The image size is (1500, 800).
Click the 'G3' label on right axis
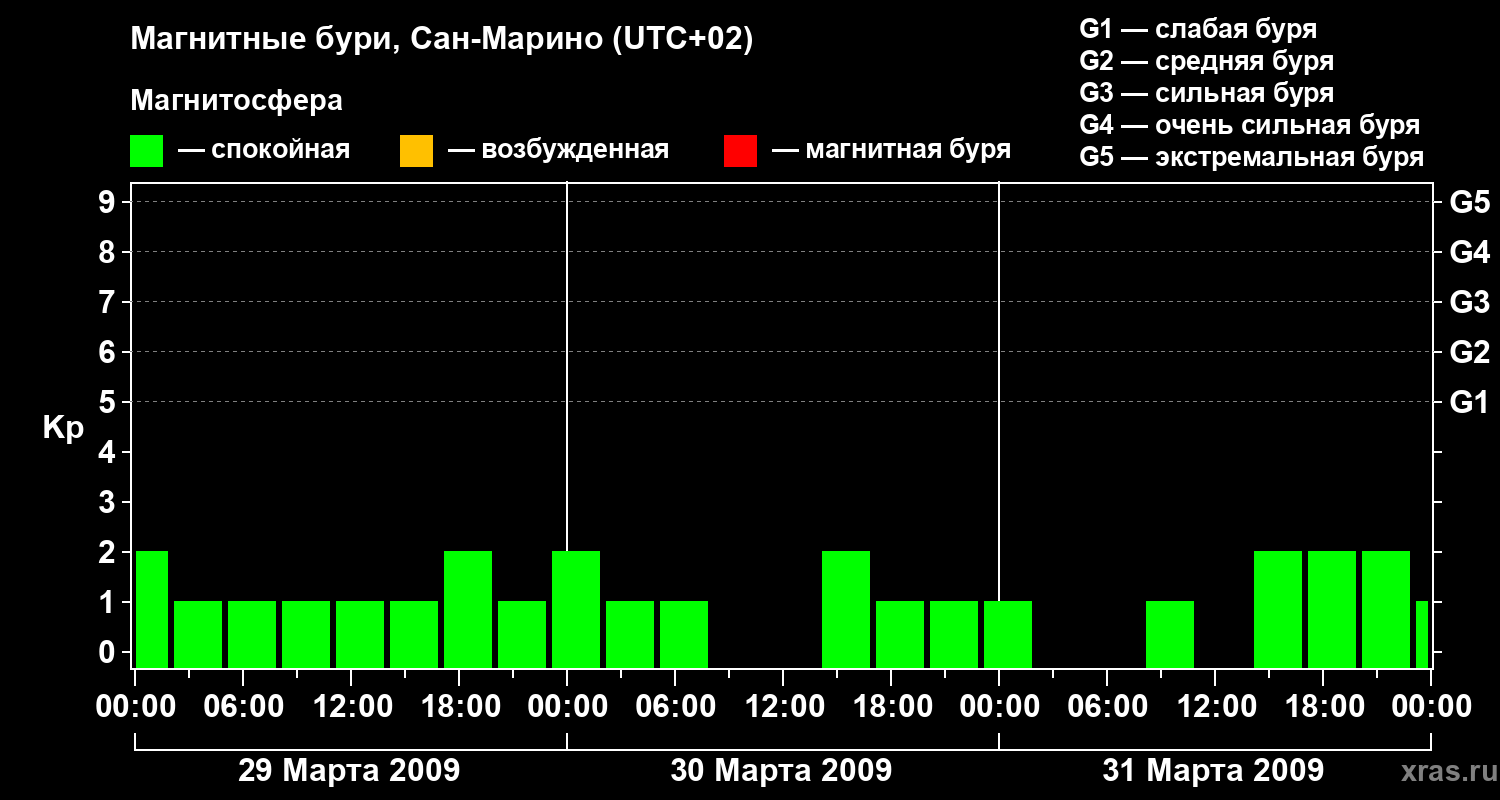1469,302
